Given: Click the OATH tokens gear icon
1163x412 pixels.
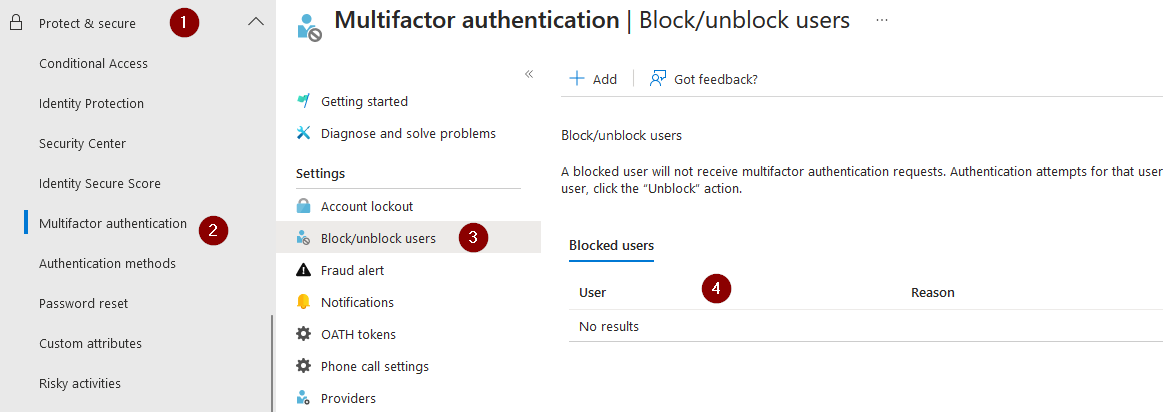Looking at the screenshot, I should tap(303, 334).
